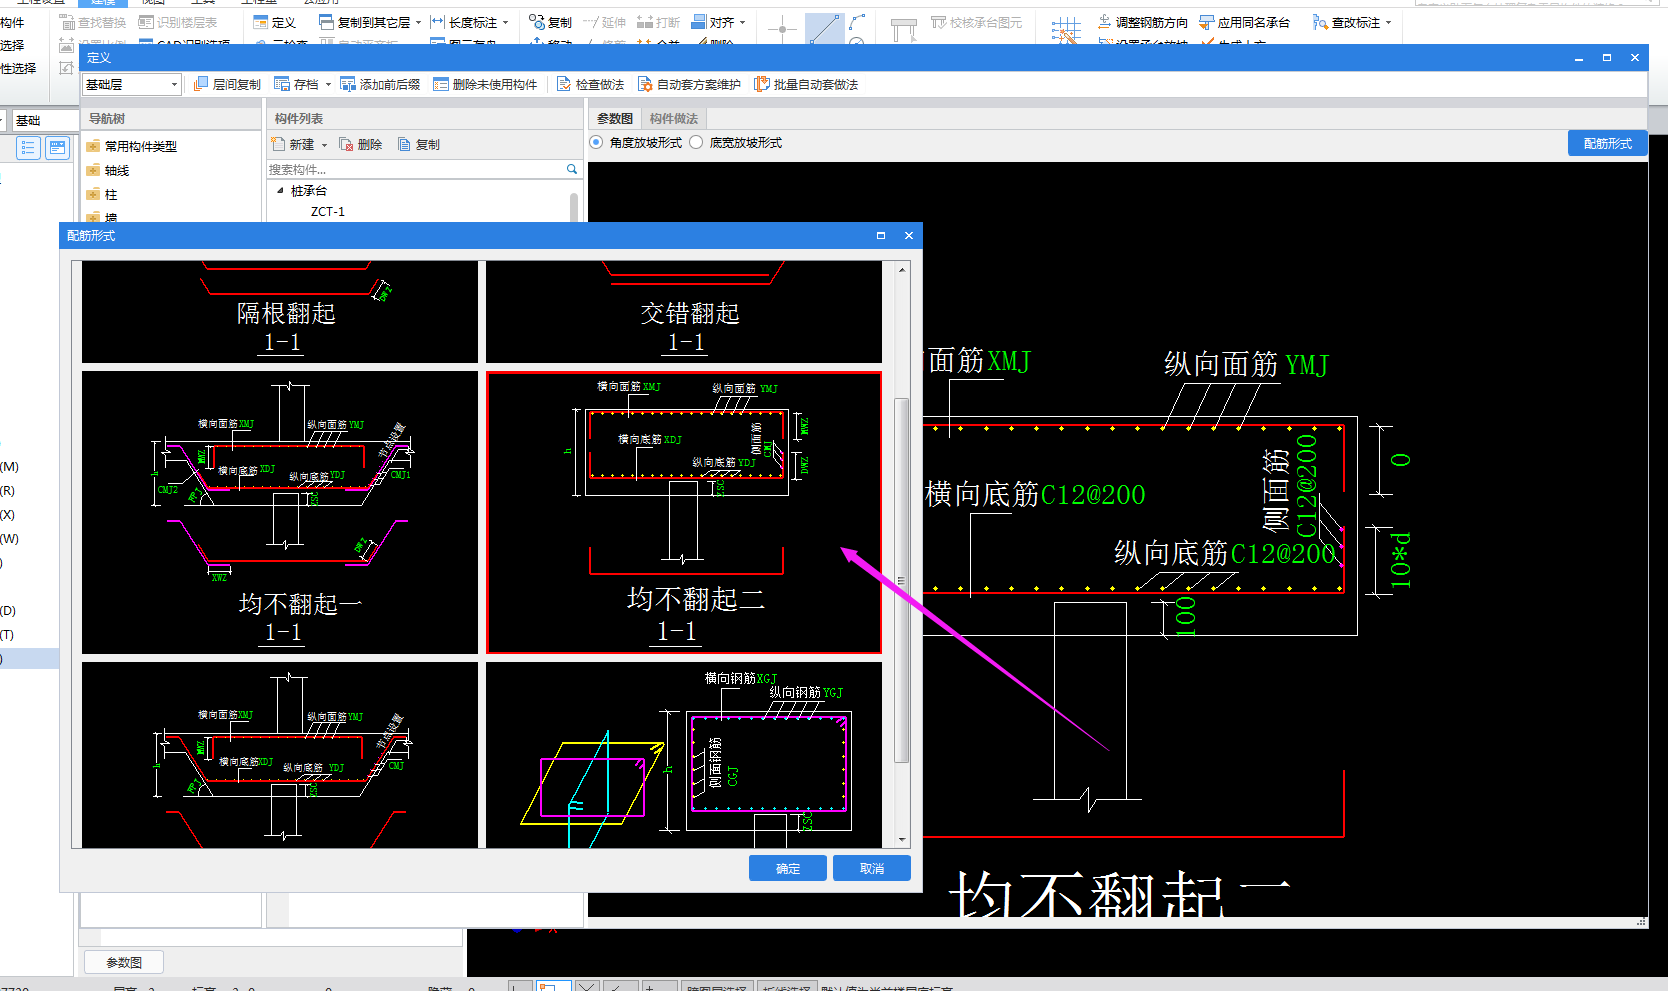The image size is (1668, 991).
Task: Toggle the list view icon in left panel
Action: 28,149
